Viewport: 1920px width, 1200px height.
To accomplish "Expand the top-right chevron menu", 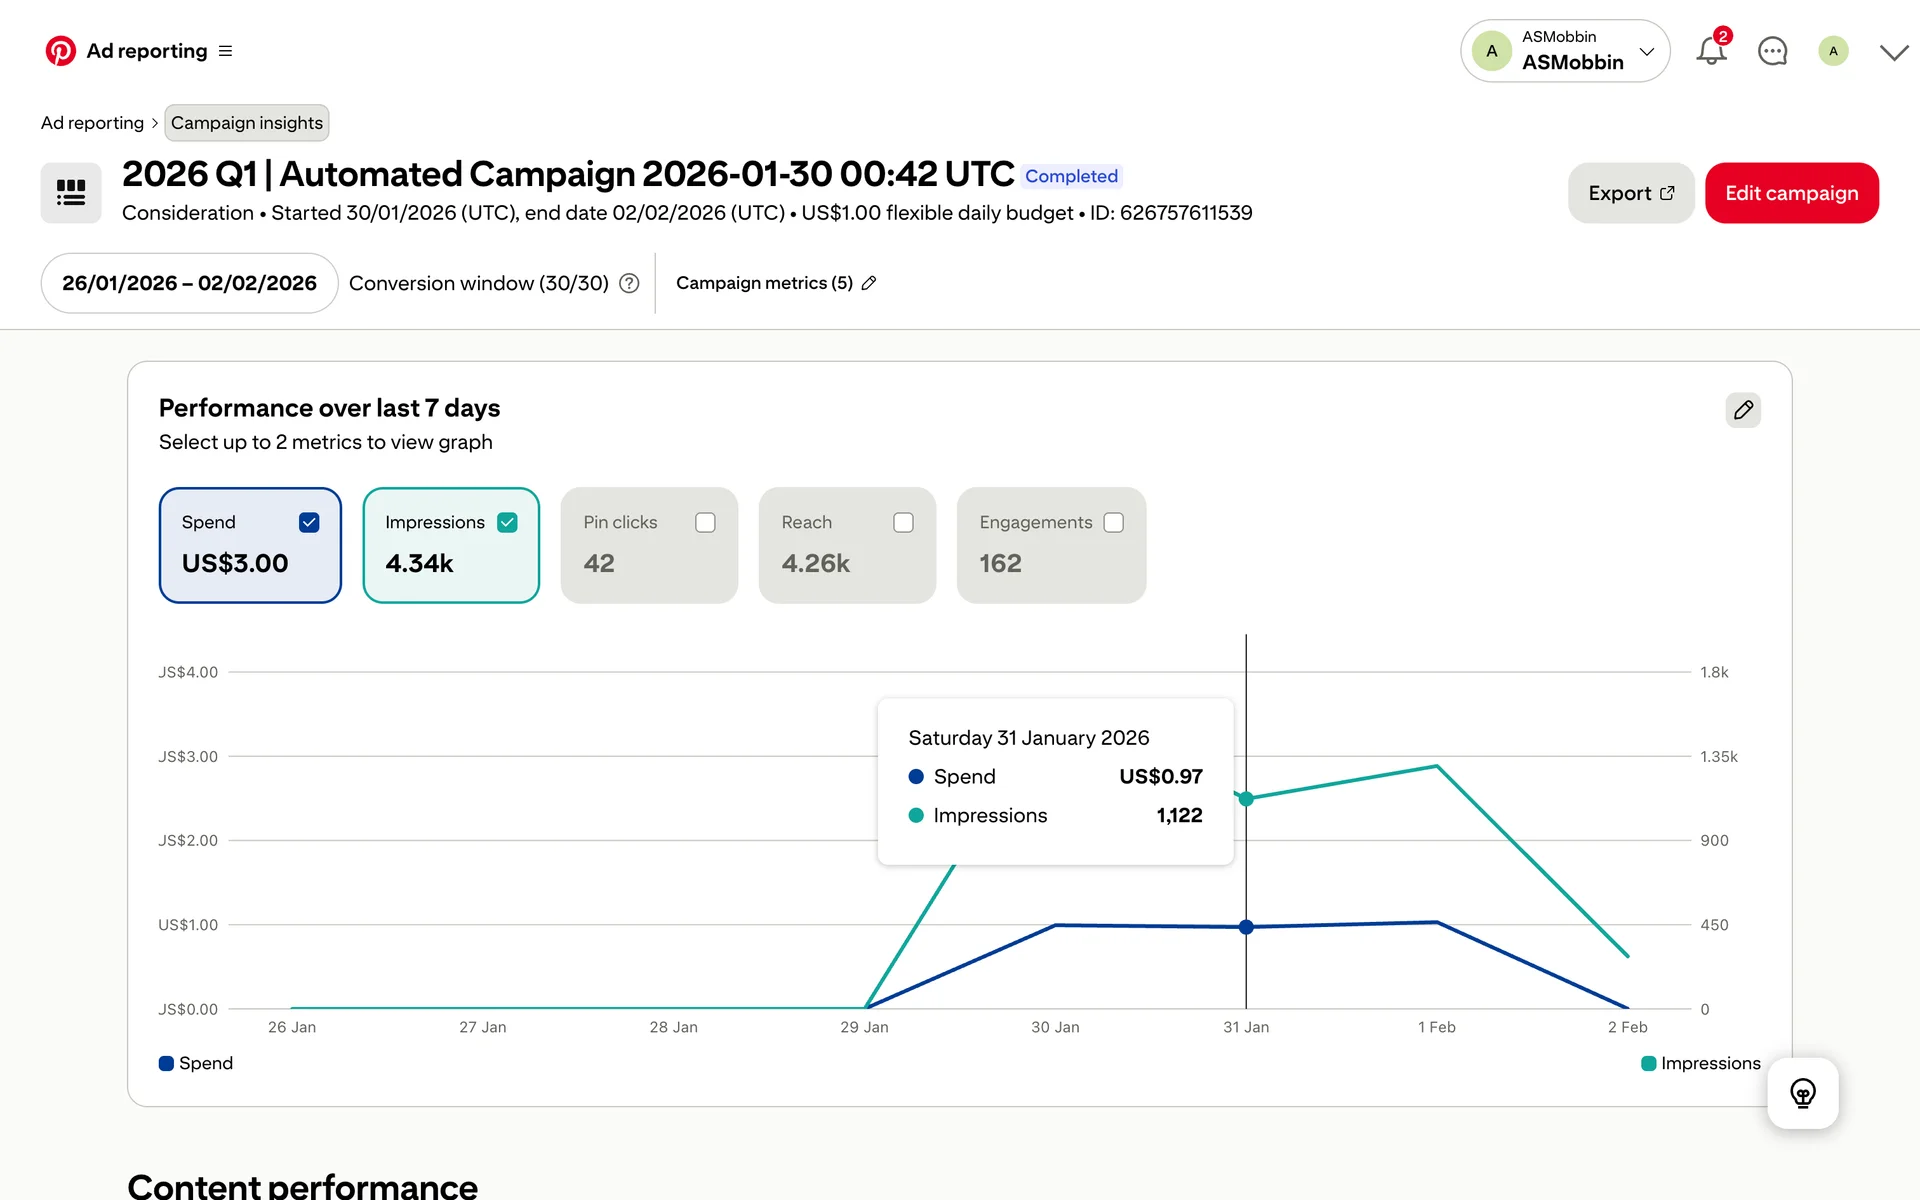I will (1893, 52).
